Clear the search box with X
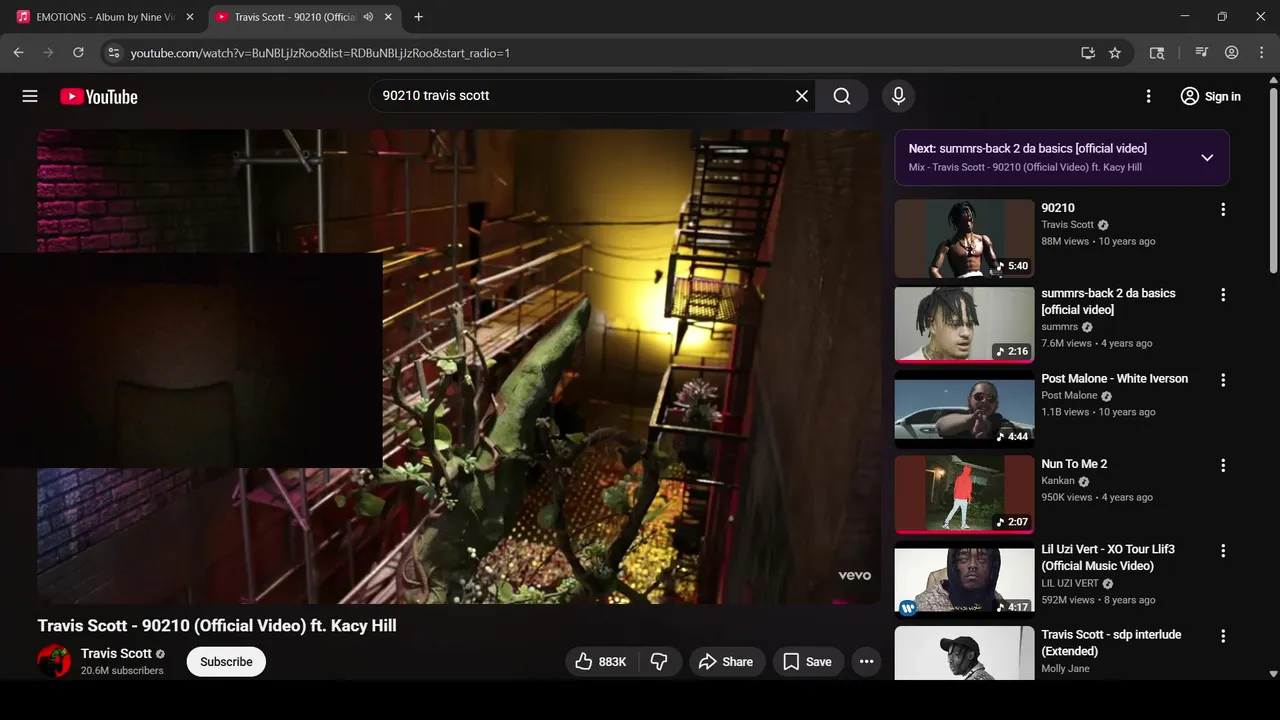The width and height of the screenshot is (1280, 720). (x=801, y=96)
